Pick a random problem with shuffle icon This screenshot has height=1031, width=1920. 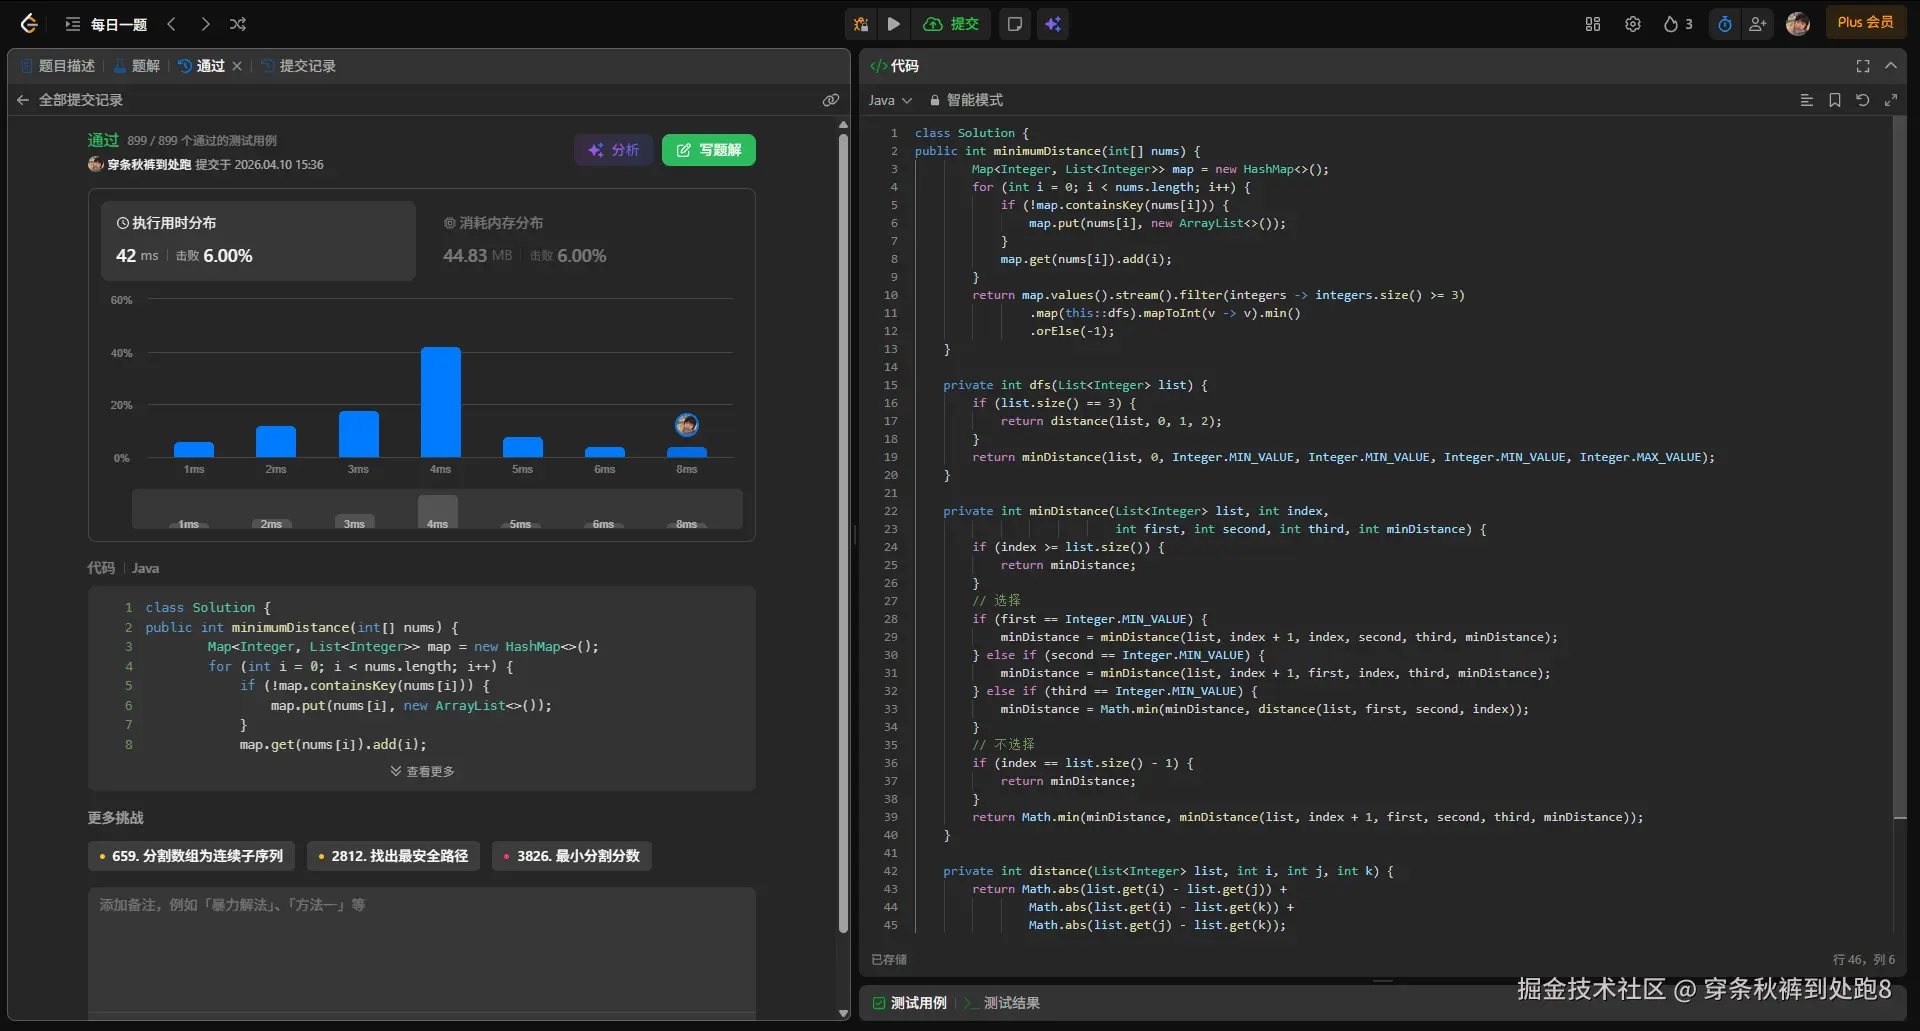(238, 24)
